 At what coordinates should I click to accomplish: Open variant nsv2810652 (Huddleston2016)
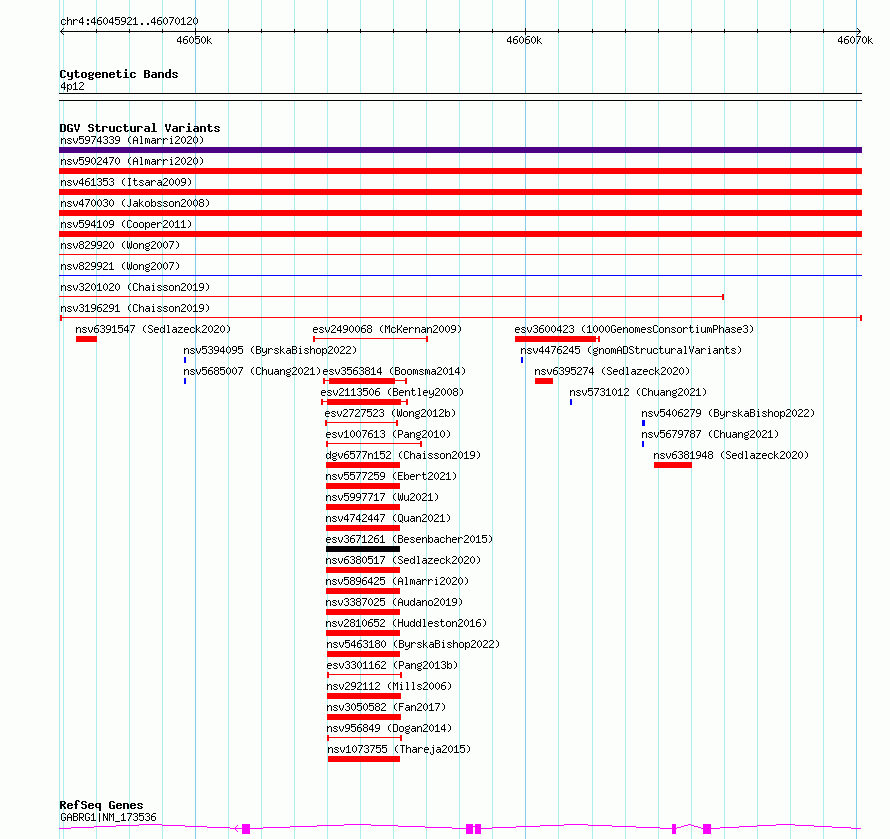(406, 623)
